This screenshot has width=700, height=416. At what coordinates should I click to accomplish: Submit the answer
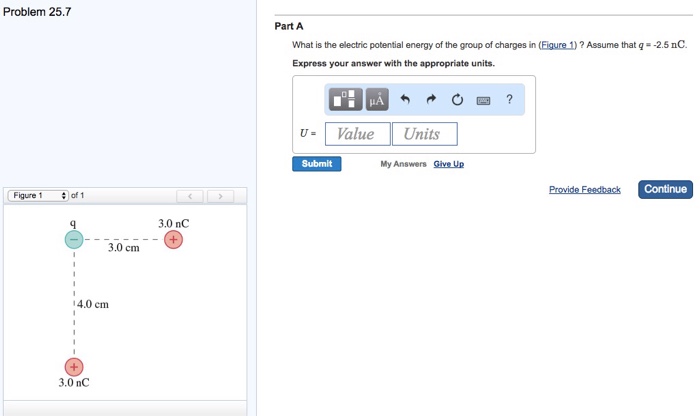coord(317,164)
